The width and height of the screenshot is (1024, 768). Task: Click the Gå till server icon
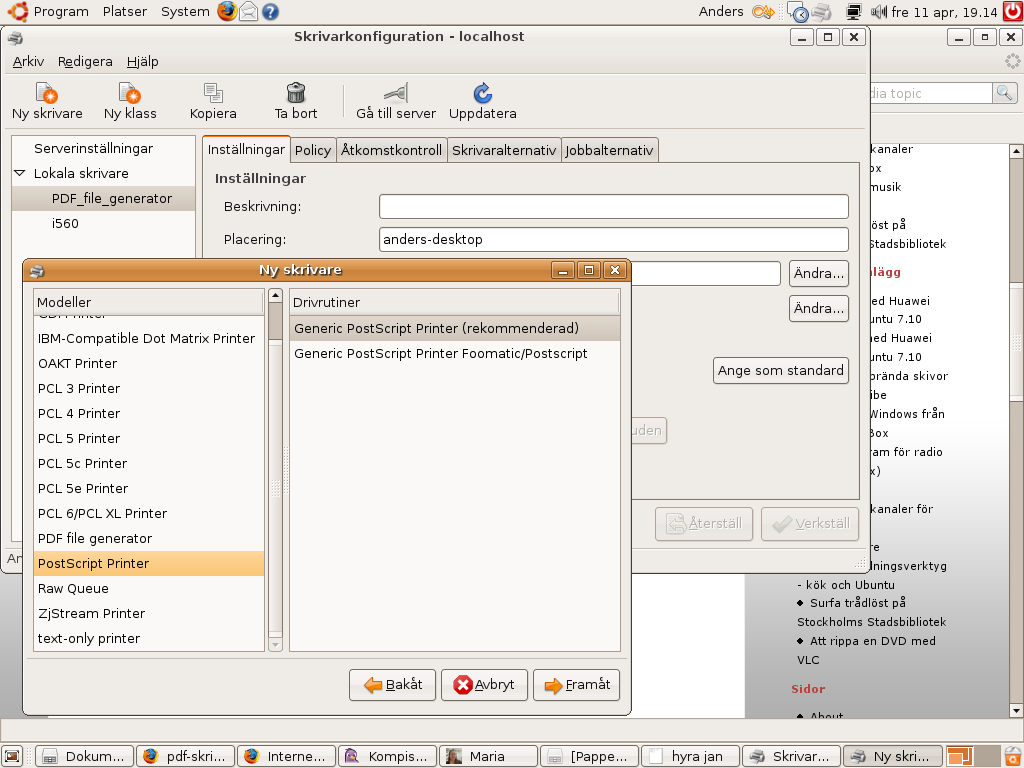(x=396, y=93)
